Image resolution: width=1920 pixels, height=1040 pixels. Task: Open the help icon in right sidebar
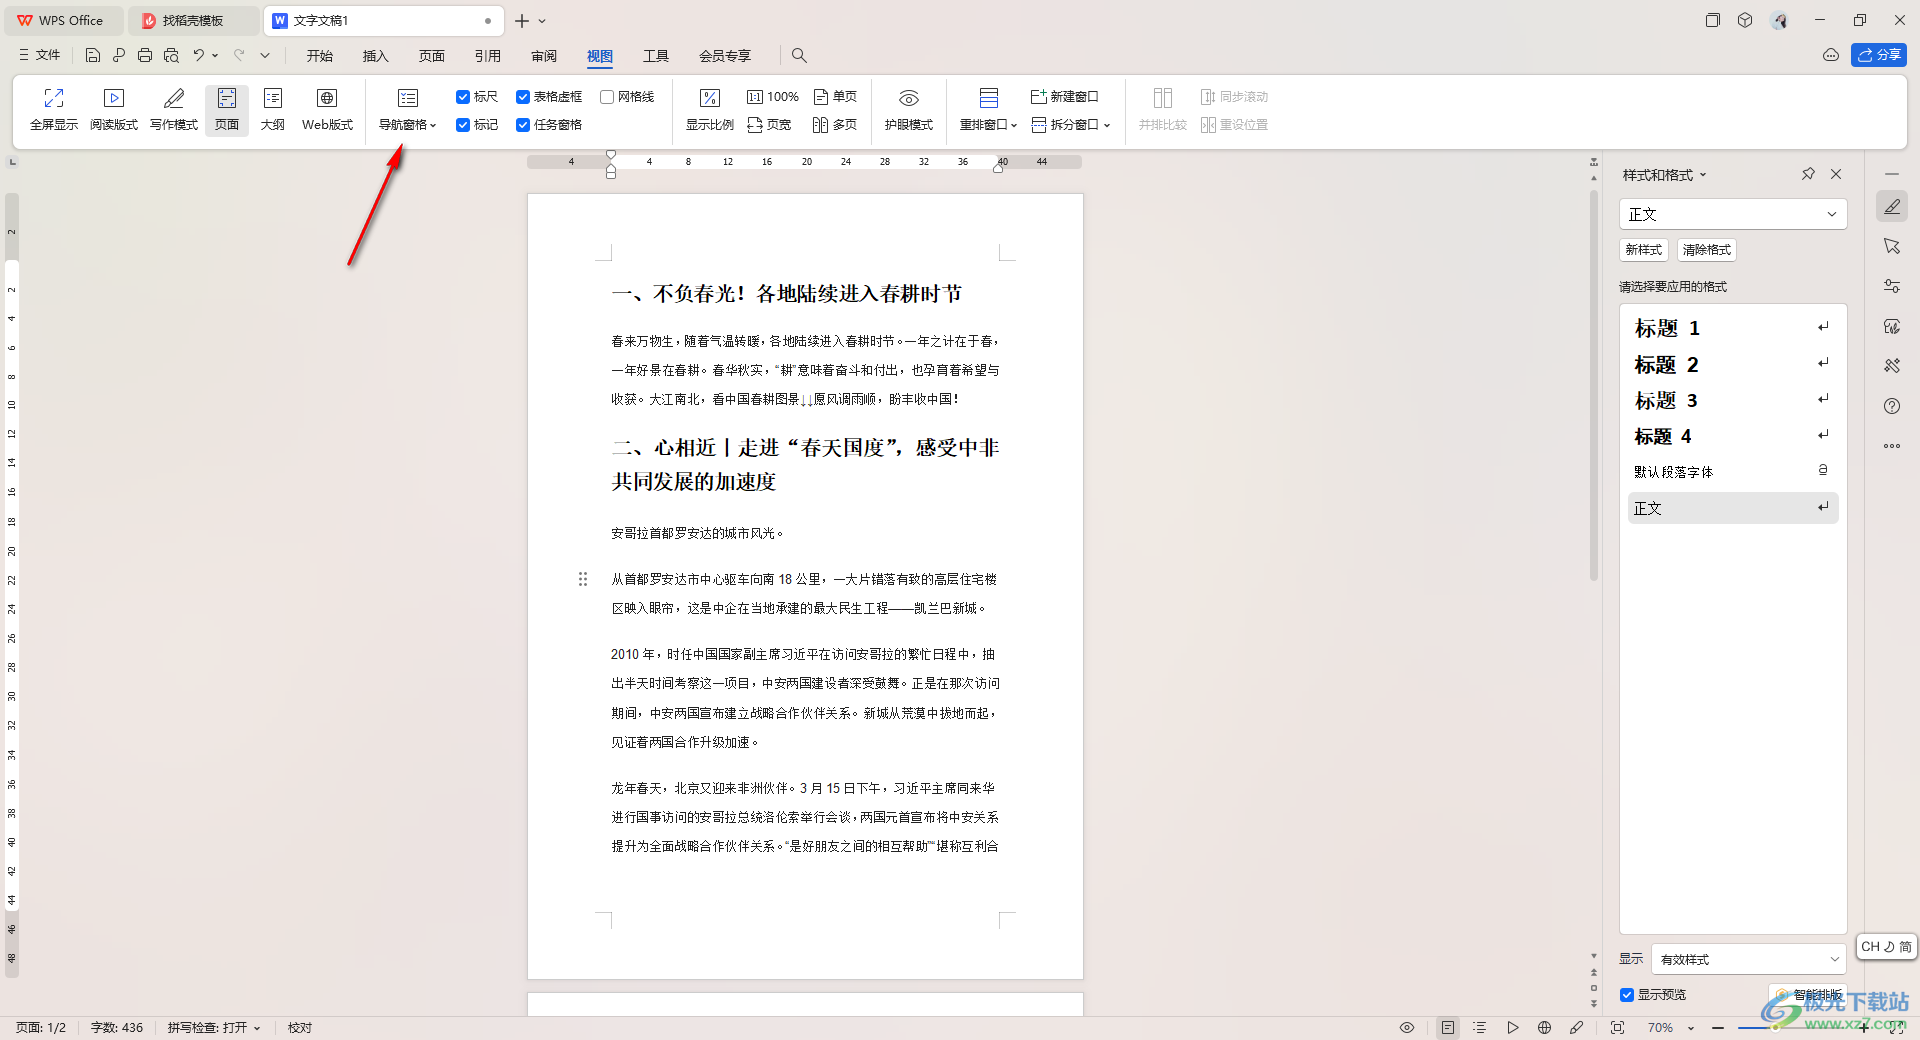[x=1892, y=406]
